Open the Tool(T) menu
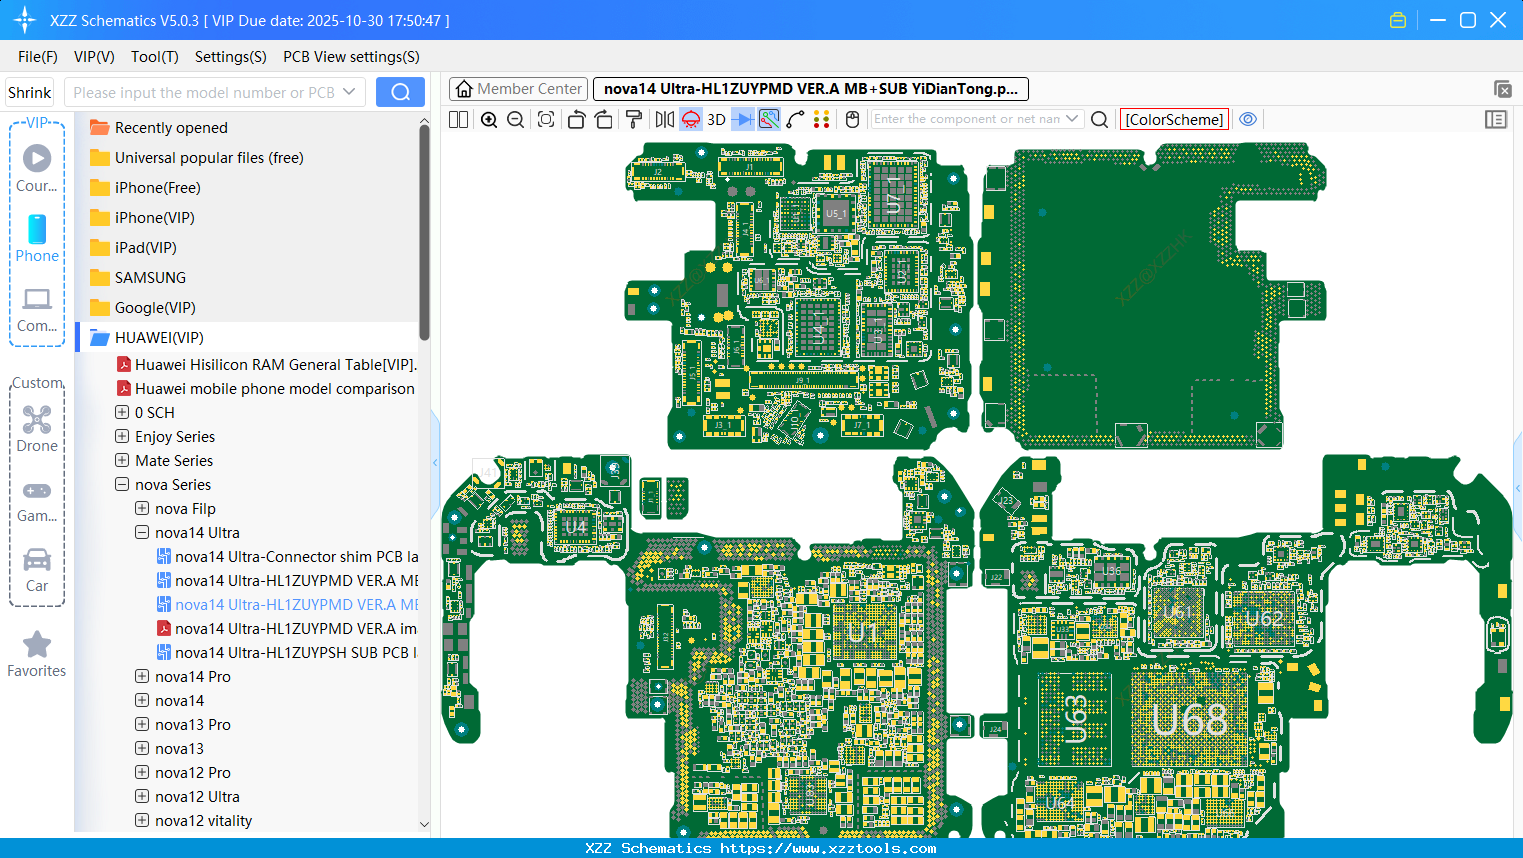 click(155, 57)
